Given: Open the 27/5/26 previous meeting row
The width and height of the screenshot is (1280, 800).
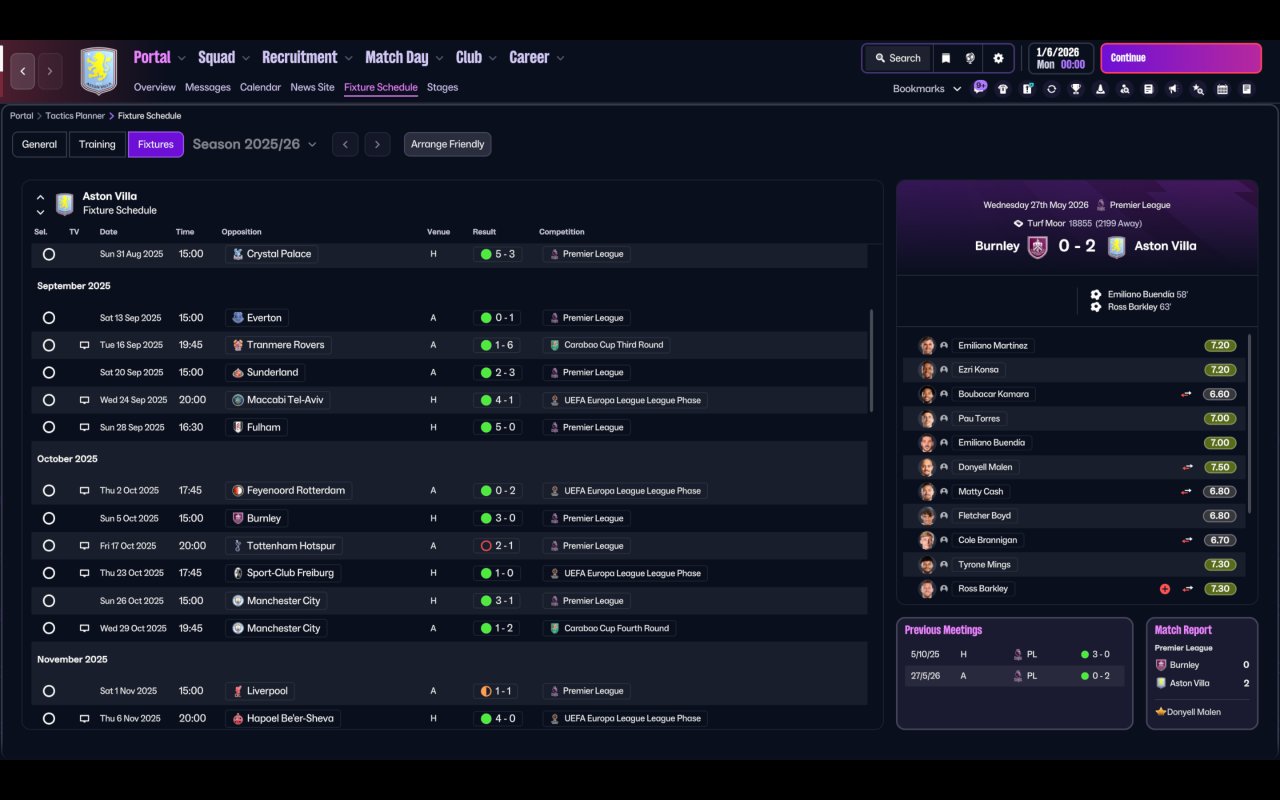Looking at the screenshot, I should (x=1014, y=675).
